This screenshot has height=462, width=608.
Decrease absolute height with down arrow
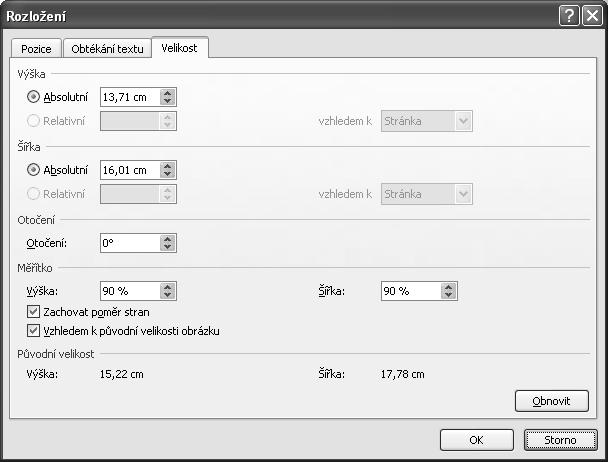point(168,101)
